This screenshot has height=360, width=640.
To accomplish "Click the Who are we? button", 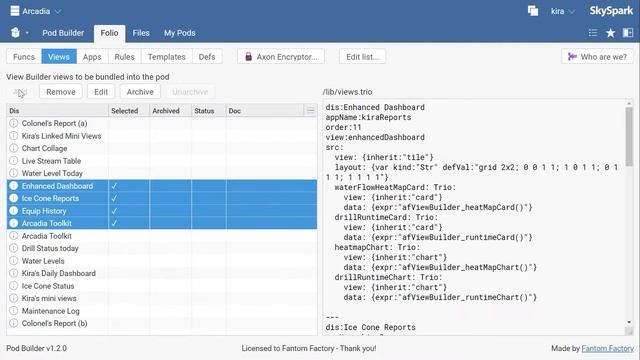I will tap(598, 57).
